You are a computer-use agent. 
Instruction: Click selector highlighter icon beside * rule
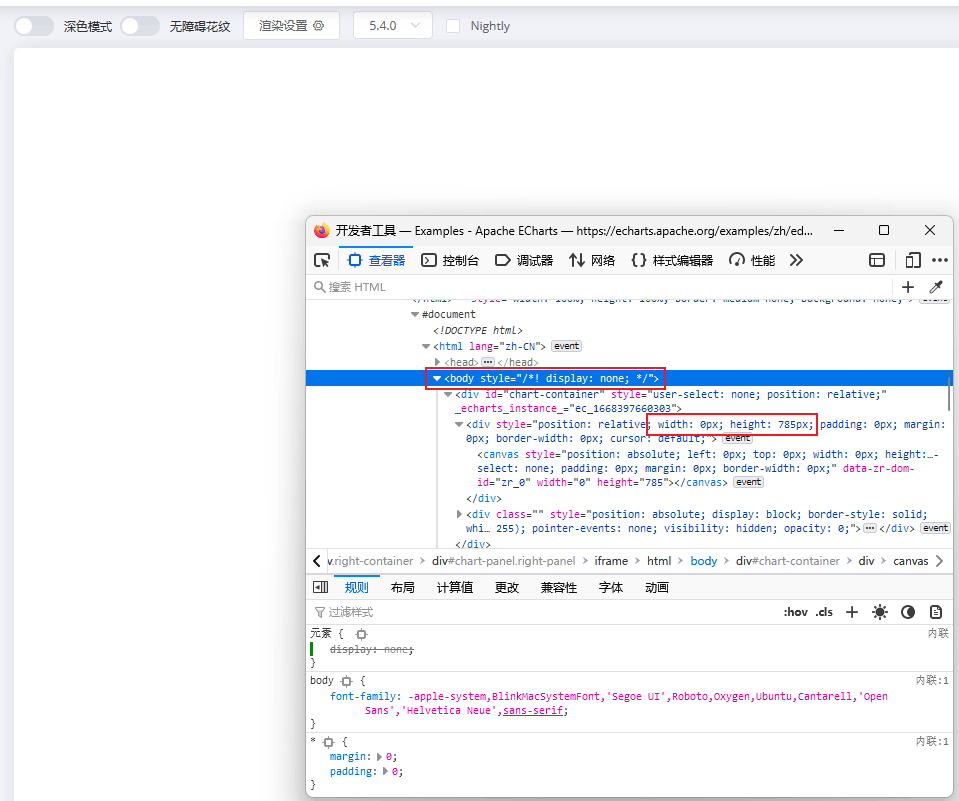click(329, 742)
